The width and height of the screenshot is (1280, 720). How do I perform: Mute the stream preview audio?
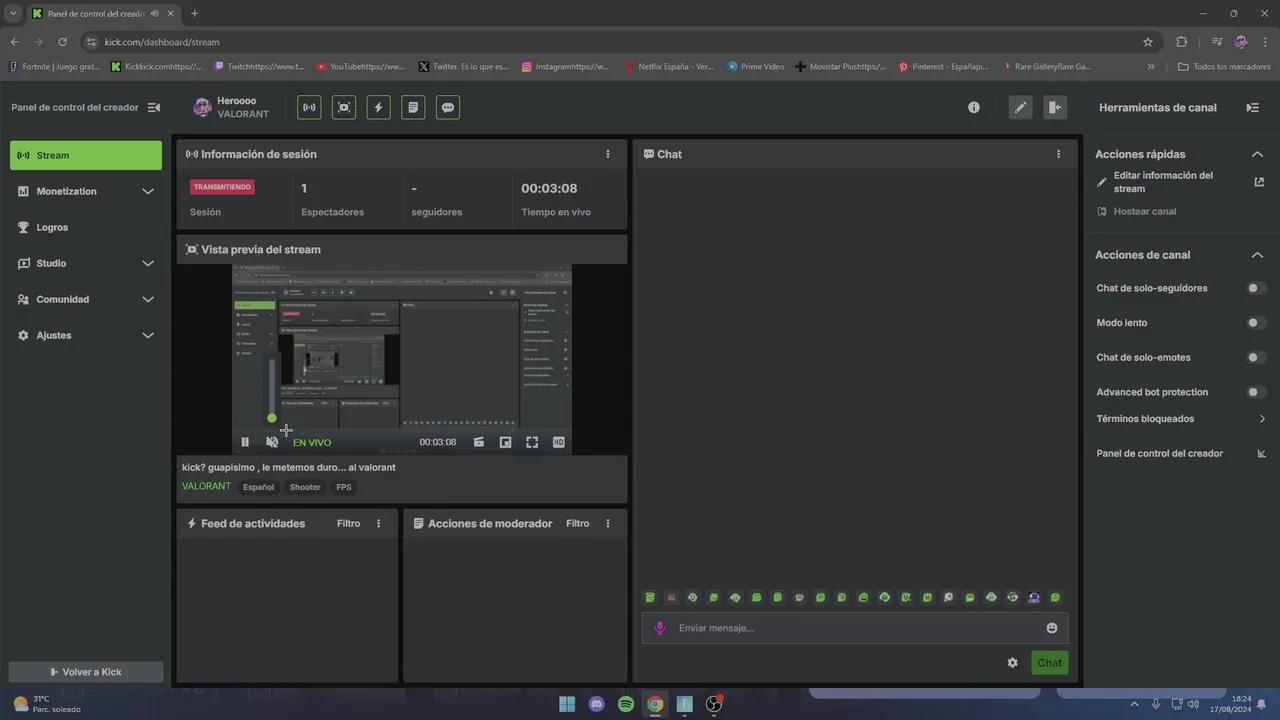coord(271,441)
